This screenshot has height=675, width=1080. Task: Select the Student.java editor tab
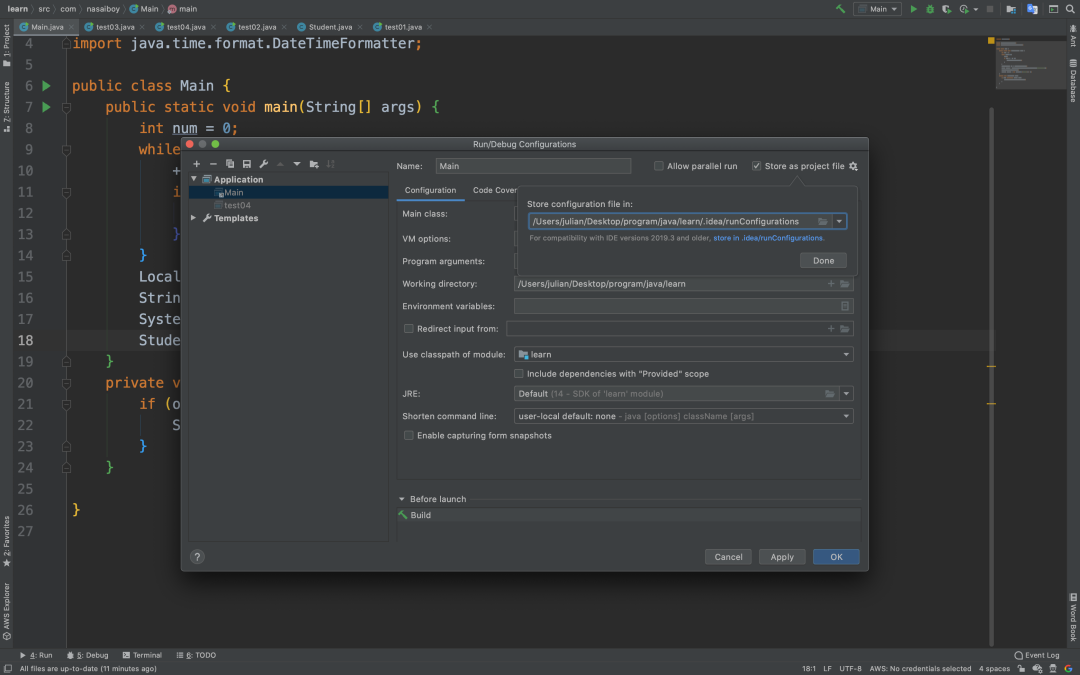330,27
